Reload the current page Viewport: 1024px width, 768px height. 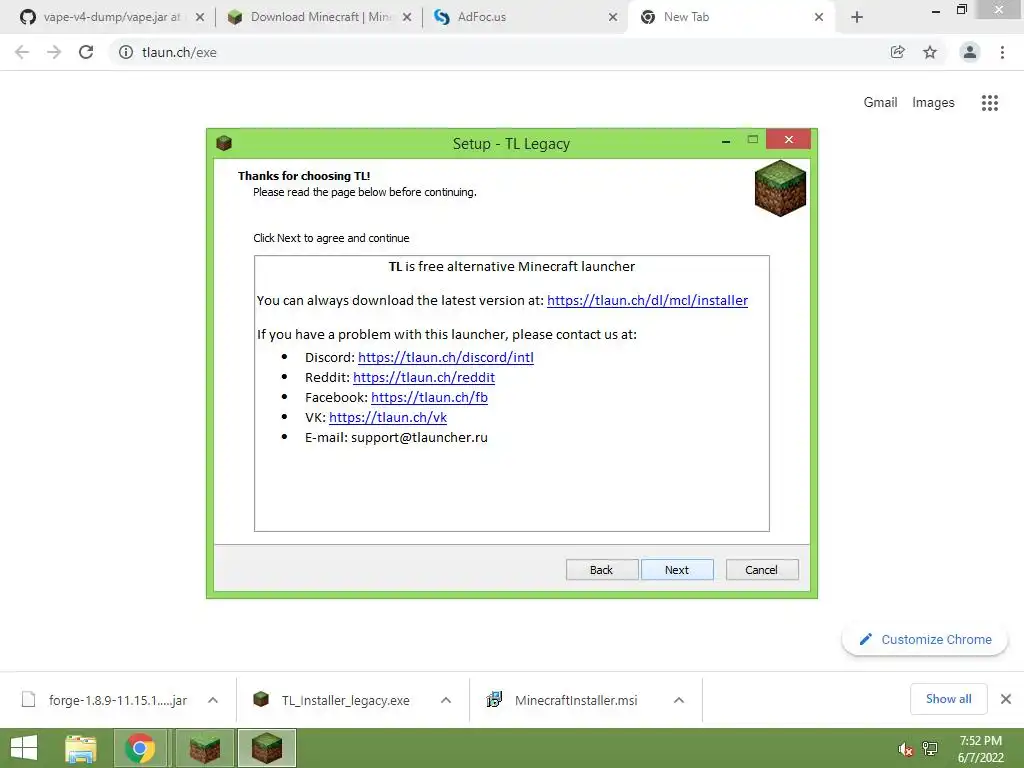(x=86, y=52)
